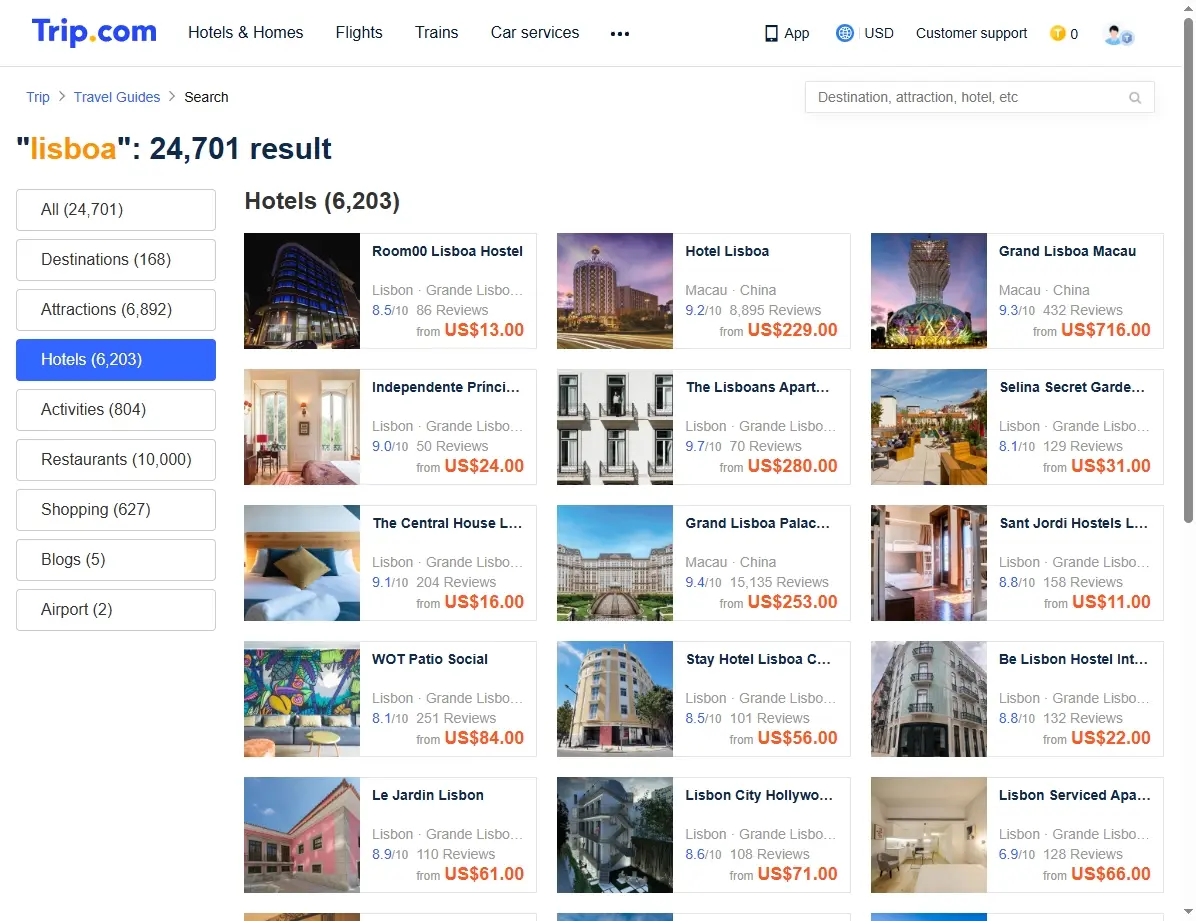Click the Sant Jordi Hostels L... title
The width and height of the screenshot is (1196, 921).
(x=1073, y=523)
